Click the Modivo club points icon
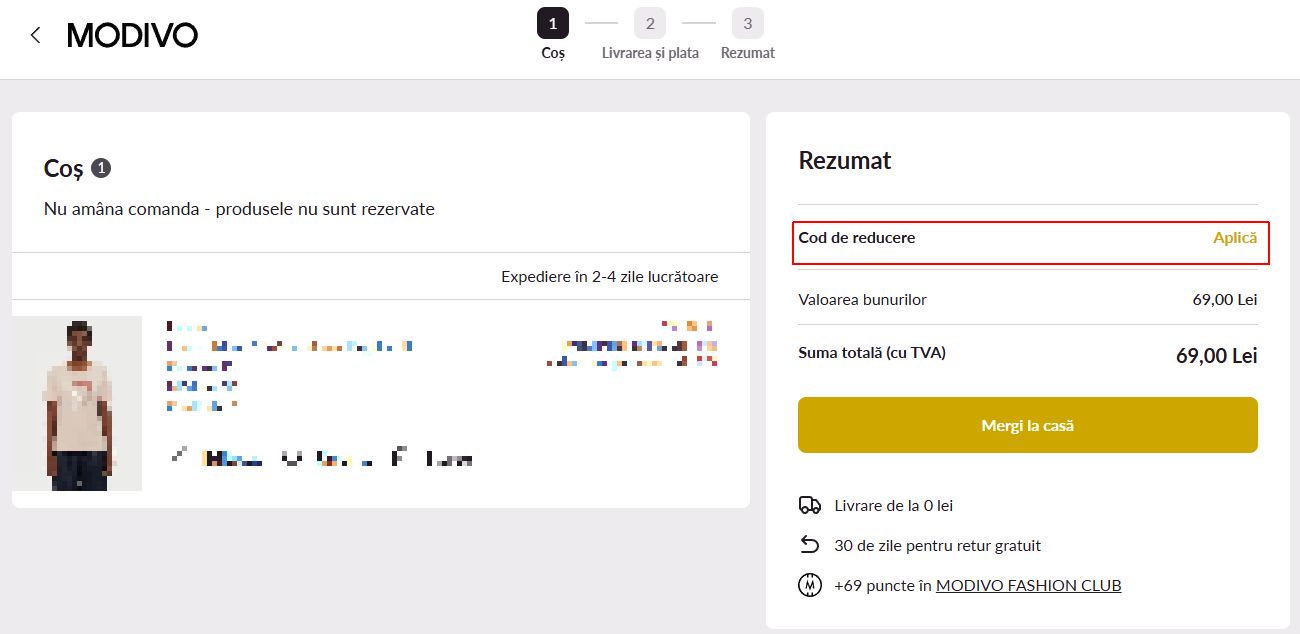This screenshot has width=1300, height=634. coord(810,585)
